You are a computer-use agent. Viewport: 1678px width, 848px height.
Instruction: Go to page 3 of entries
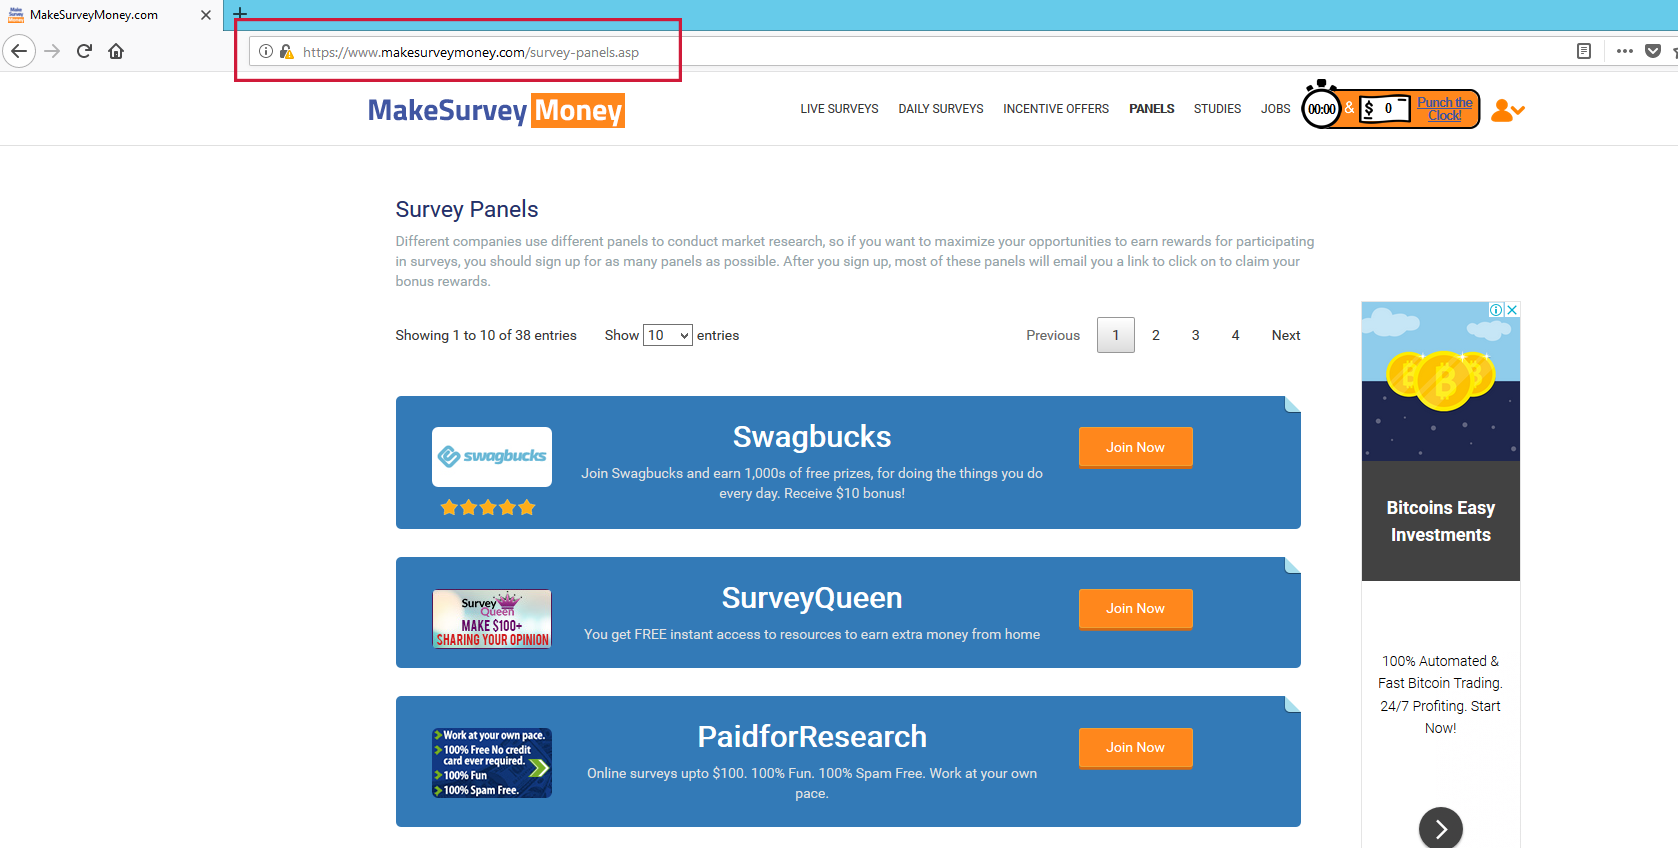click(x=1196, y=335)
